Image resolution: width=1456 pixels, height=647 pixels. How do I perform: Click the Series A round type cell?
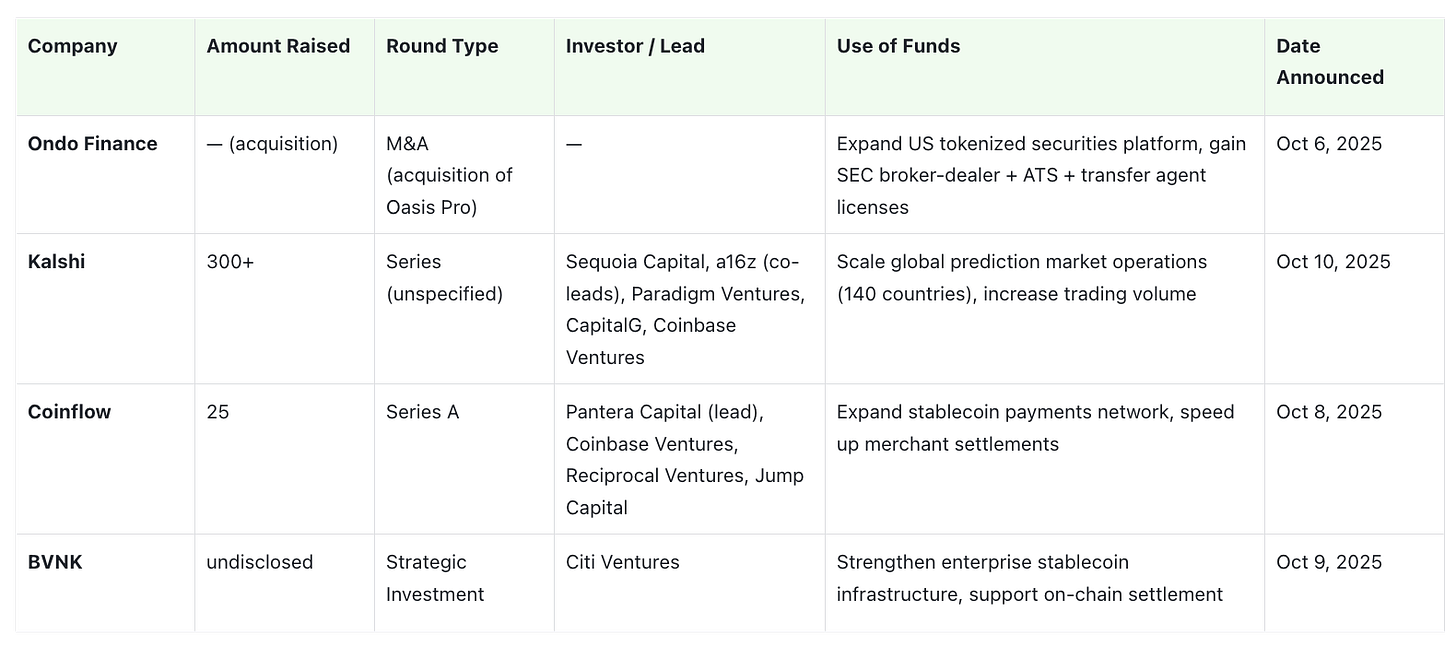coord(464,458)
